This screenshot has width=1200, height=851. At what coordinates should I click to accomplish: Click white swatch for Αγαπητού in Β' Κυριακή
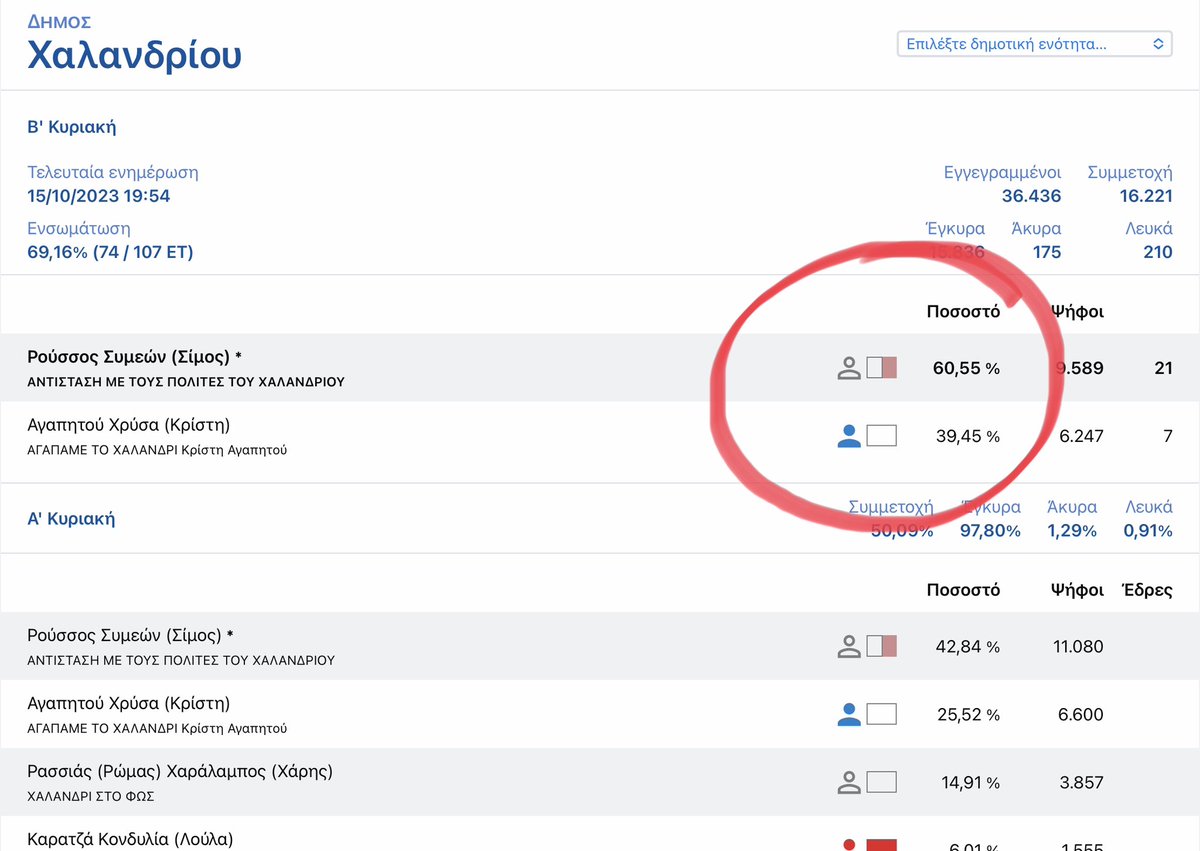coord(882,435)
